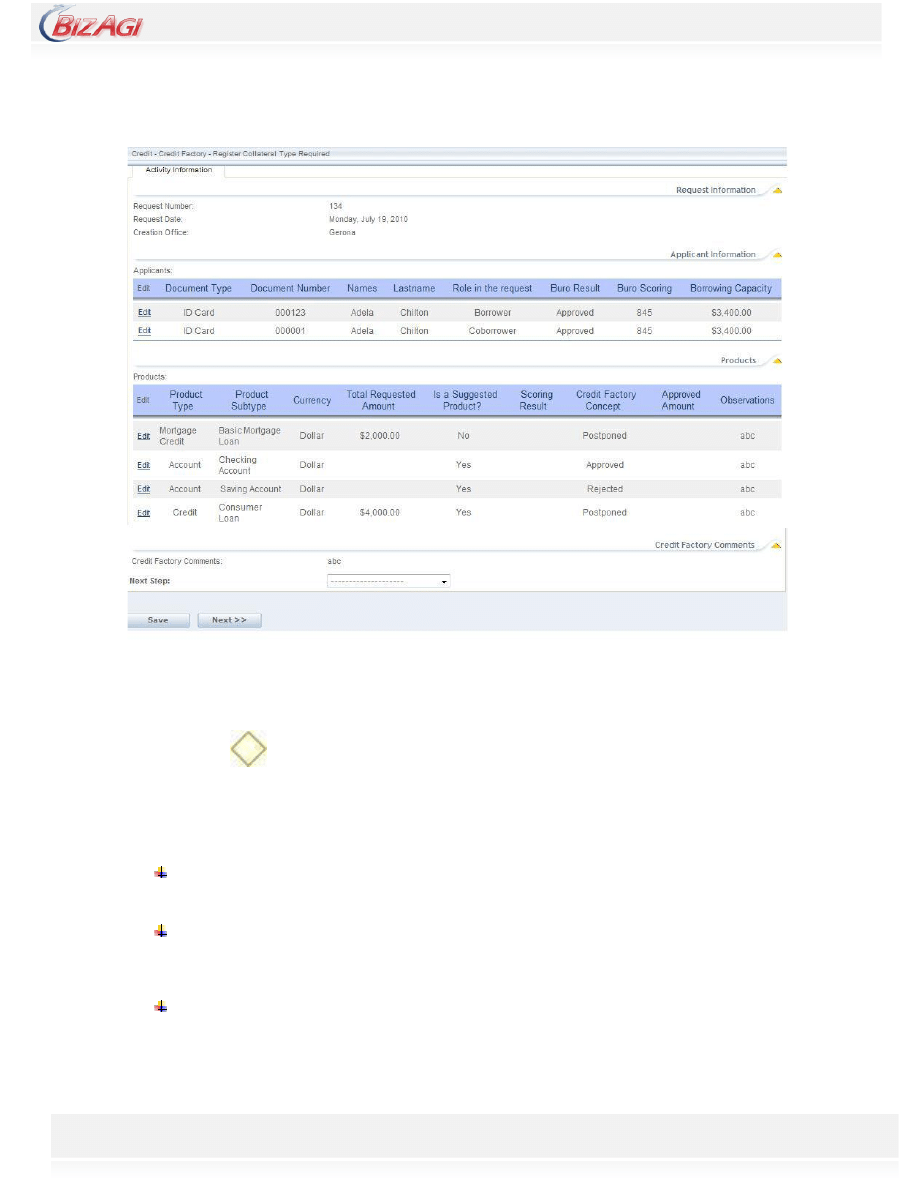
Task: Switch to the Activity Information tab
Action: point(178,171)
